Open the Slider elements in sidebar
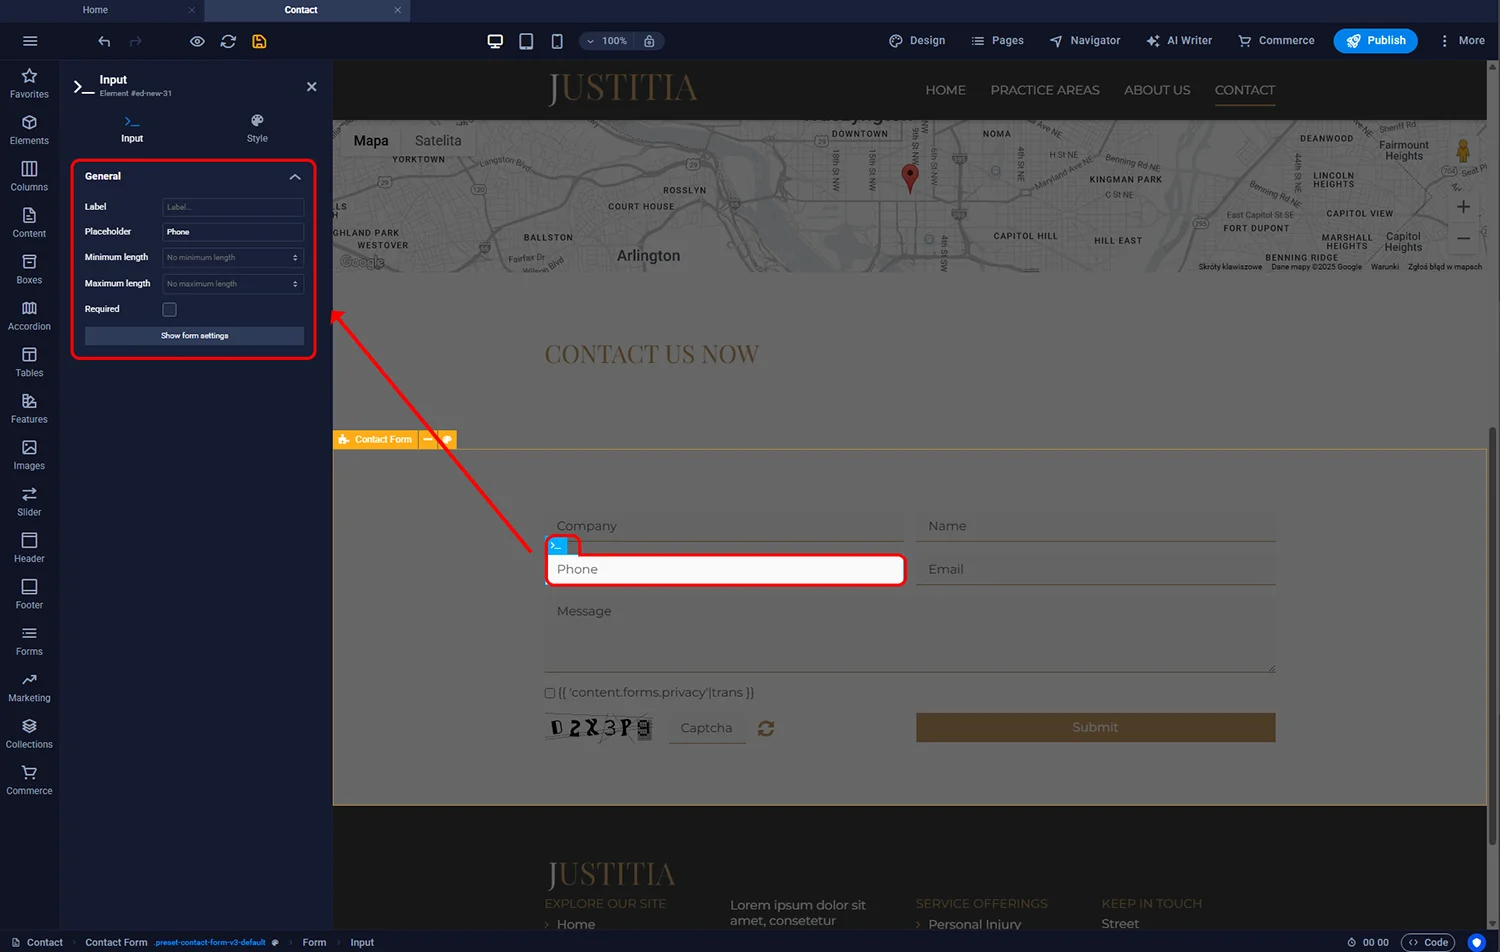 tap(29, 501)
